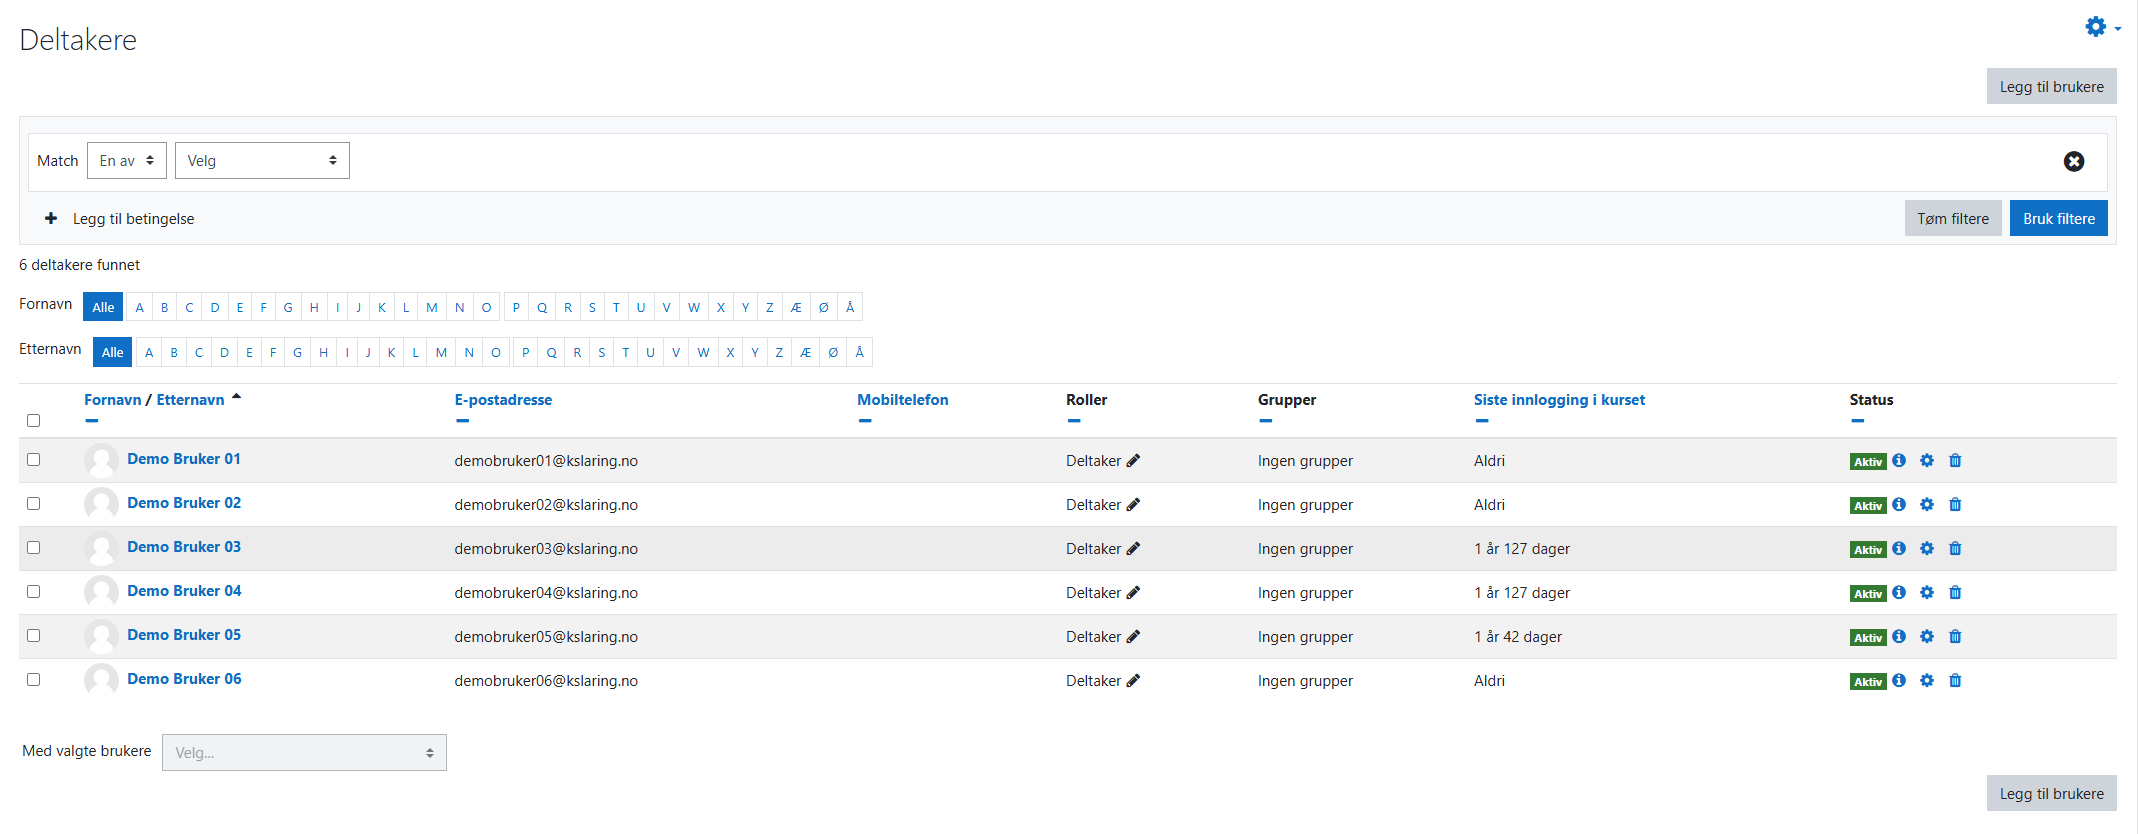Open 'Med valgte brukere' dropdown

[x=304, y=753]
